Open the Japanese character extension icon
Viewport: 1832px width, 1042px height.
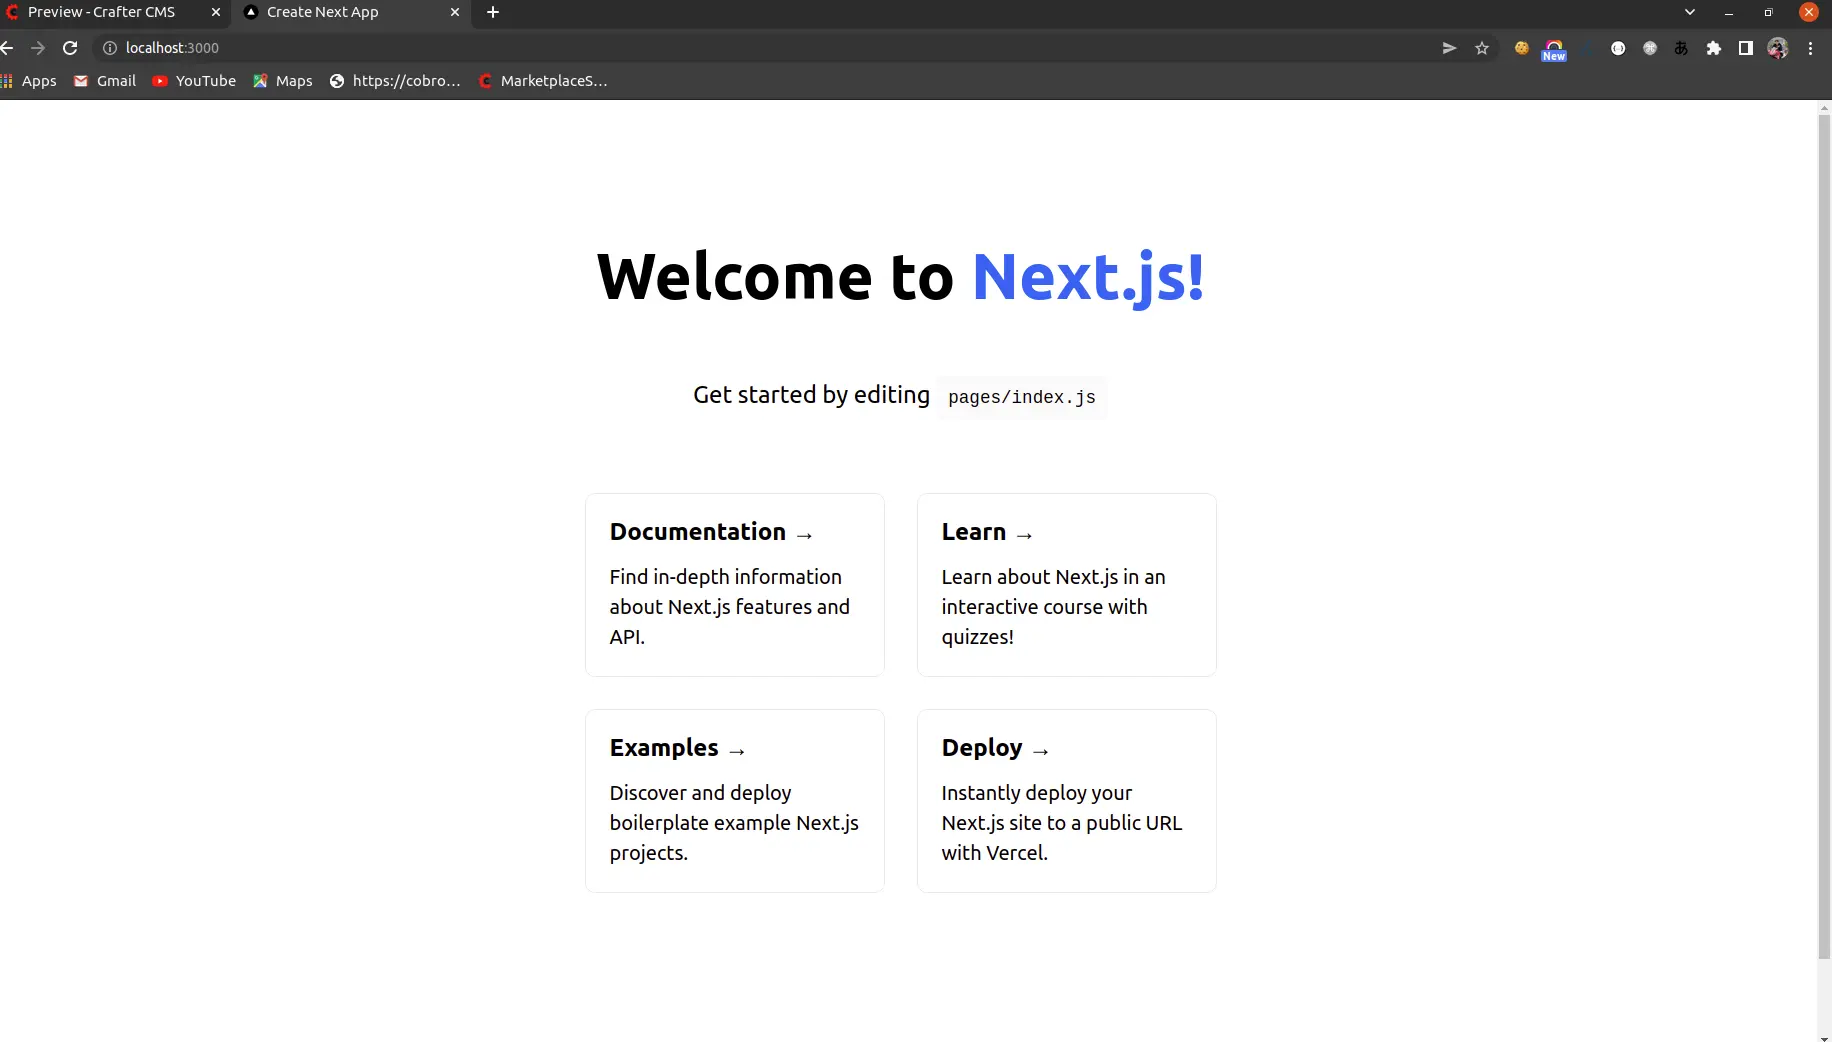pos(1681,48)
